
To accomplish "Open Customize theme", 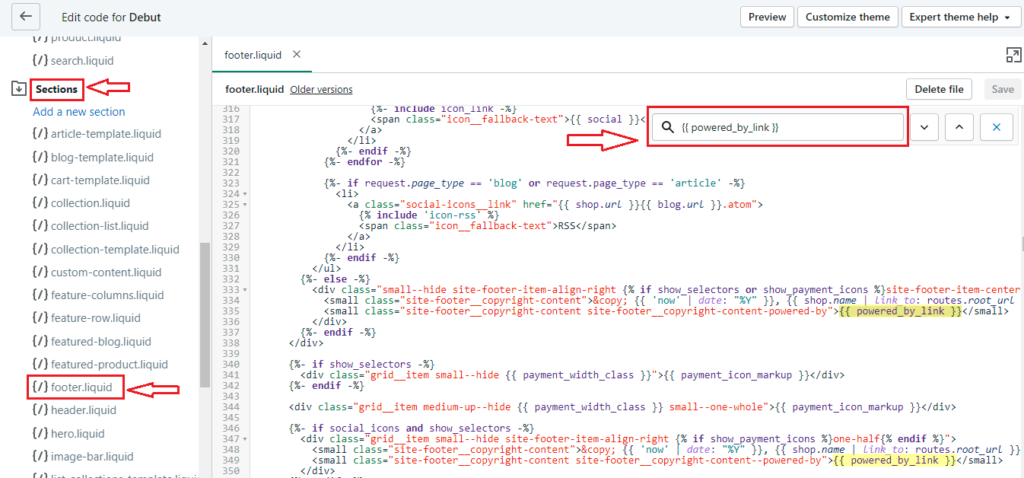I will pyautogui.click(x=848, y=17).
